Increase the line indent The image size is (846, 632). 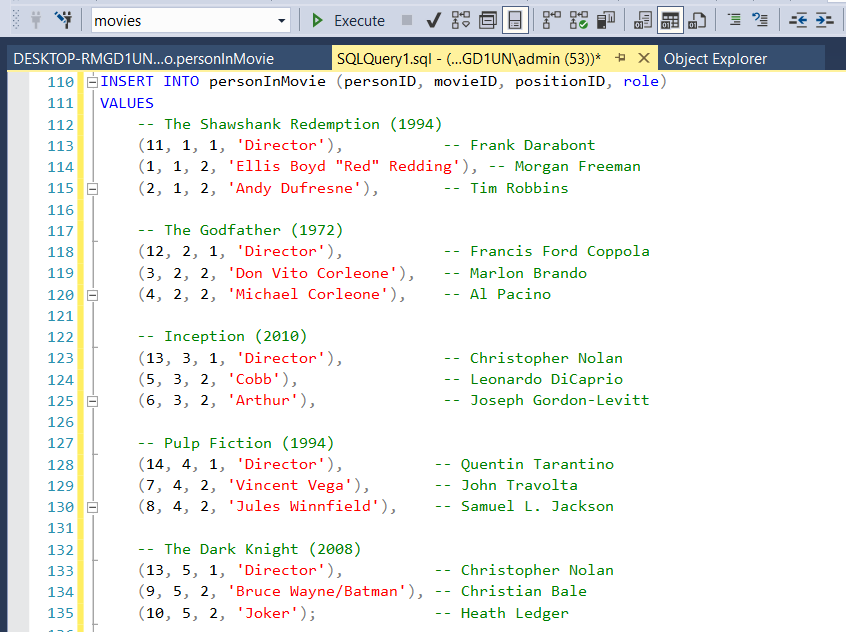824,21
